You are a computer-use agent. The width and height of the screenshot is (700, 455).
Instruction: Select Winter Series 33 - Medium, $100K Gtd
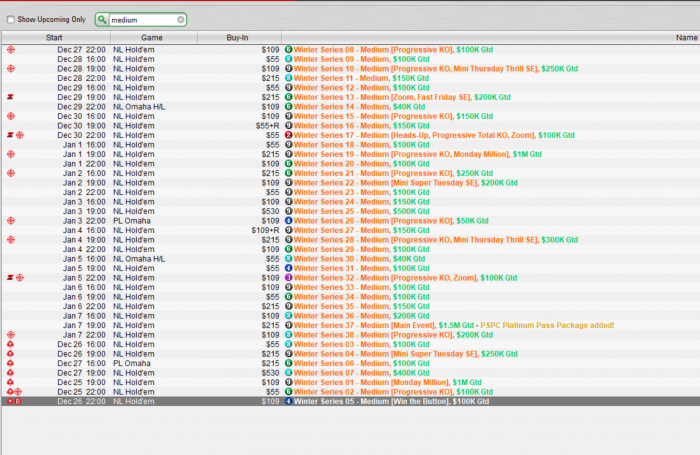362,287
